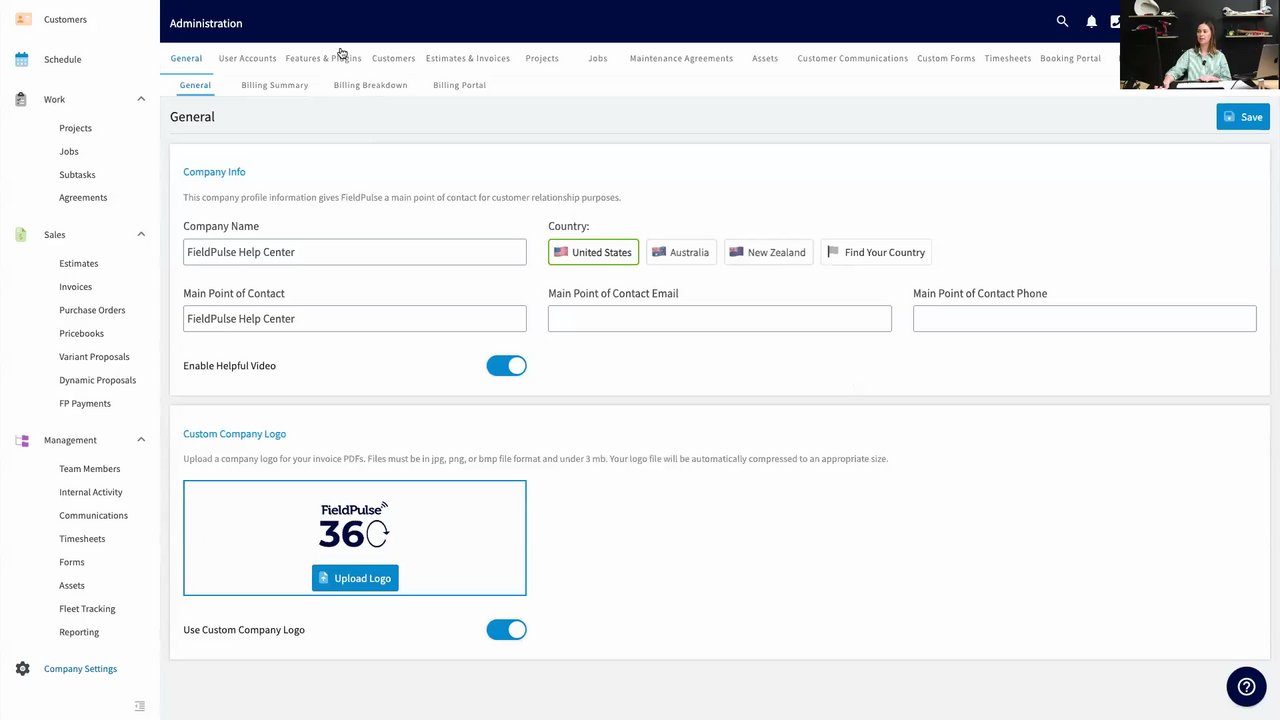Click the Save button

[x=1243, y=117]
